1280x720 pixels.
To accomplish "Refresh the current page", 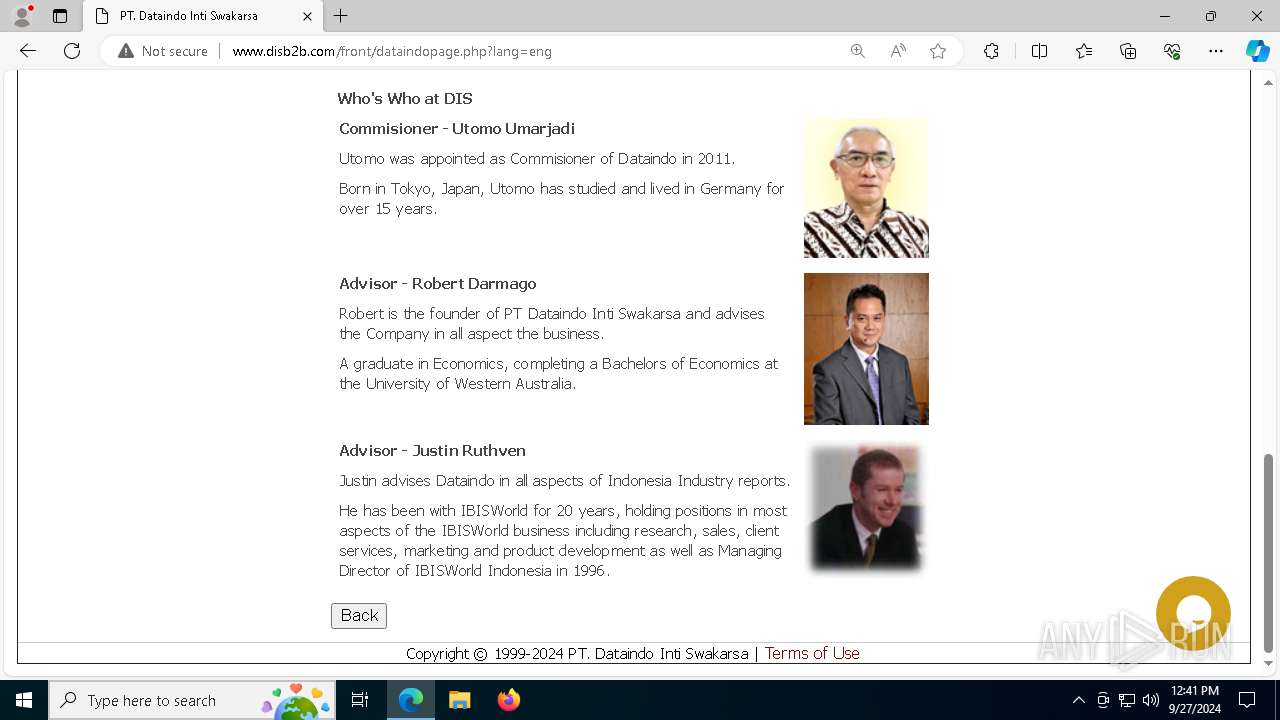I will 72,51.
